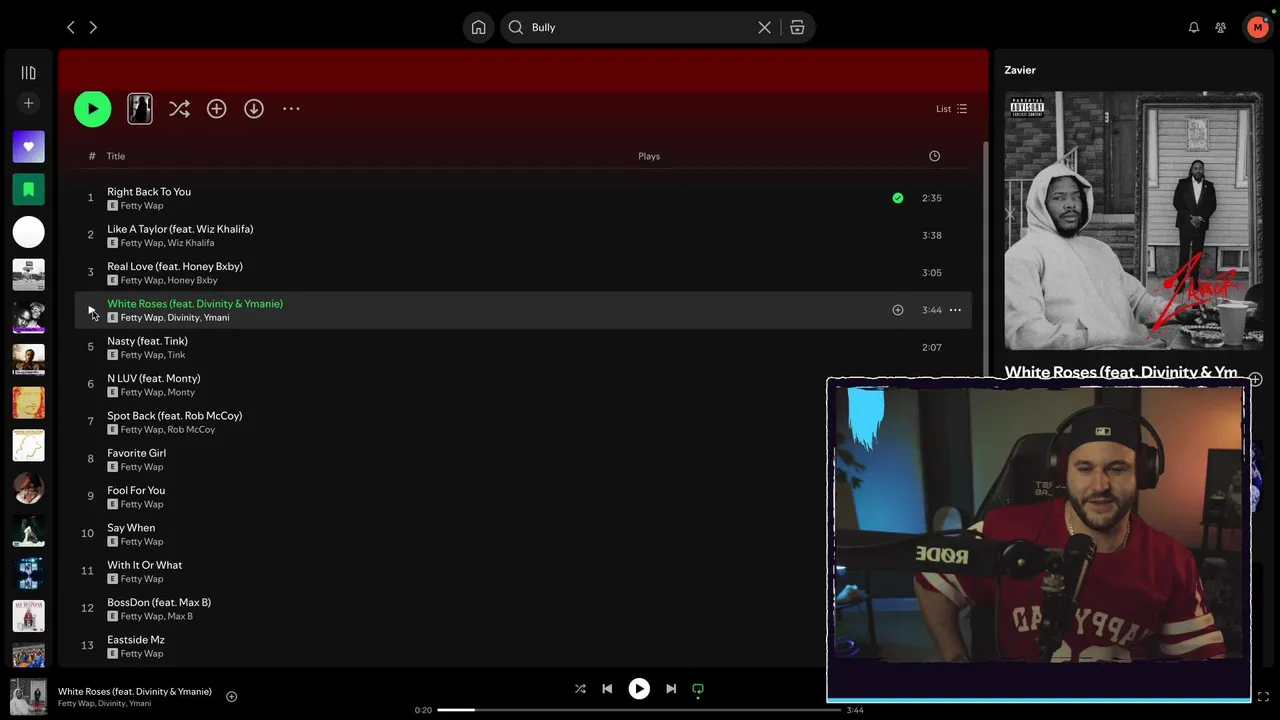This screenshot has height=720, width=1280.
Task: Toggle repeat in the player controls
Action: tap(698, 688)
